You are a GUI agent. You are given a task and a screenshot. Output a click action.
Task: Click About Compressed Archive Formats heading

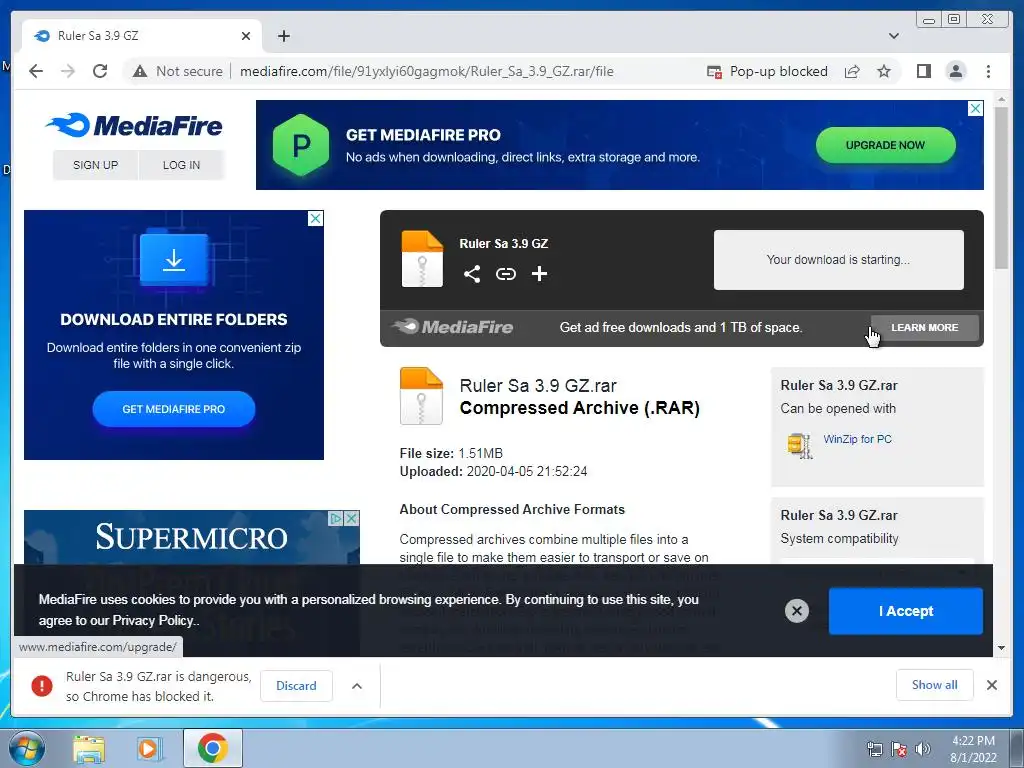[x=512, y=509]
